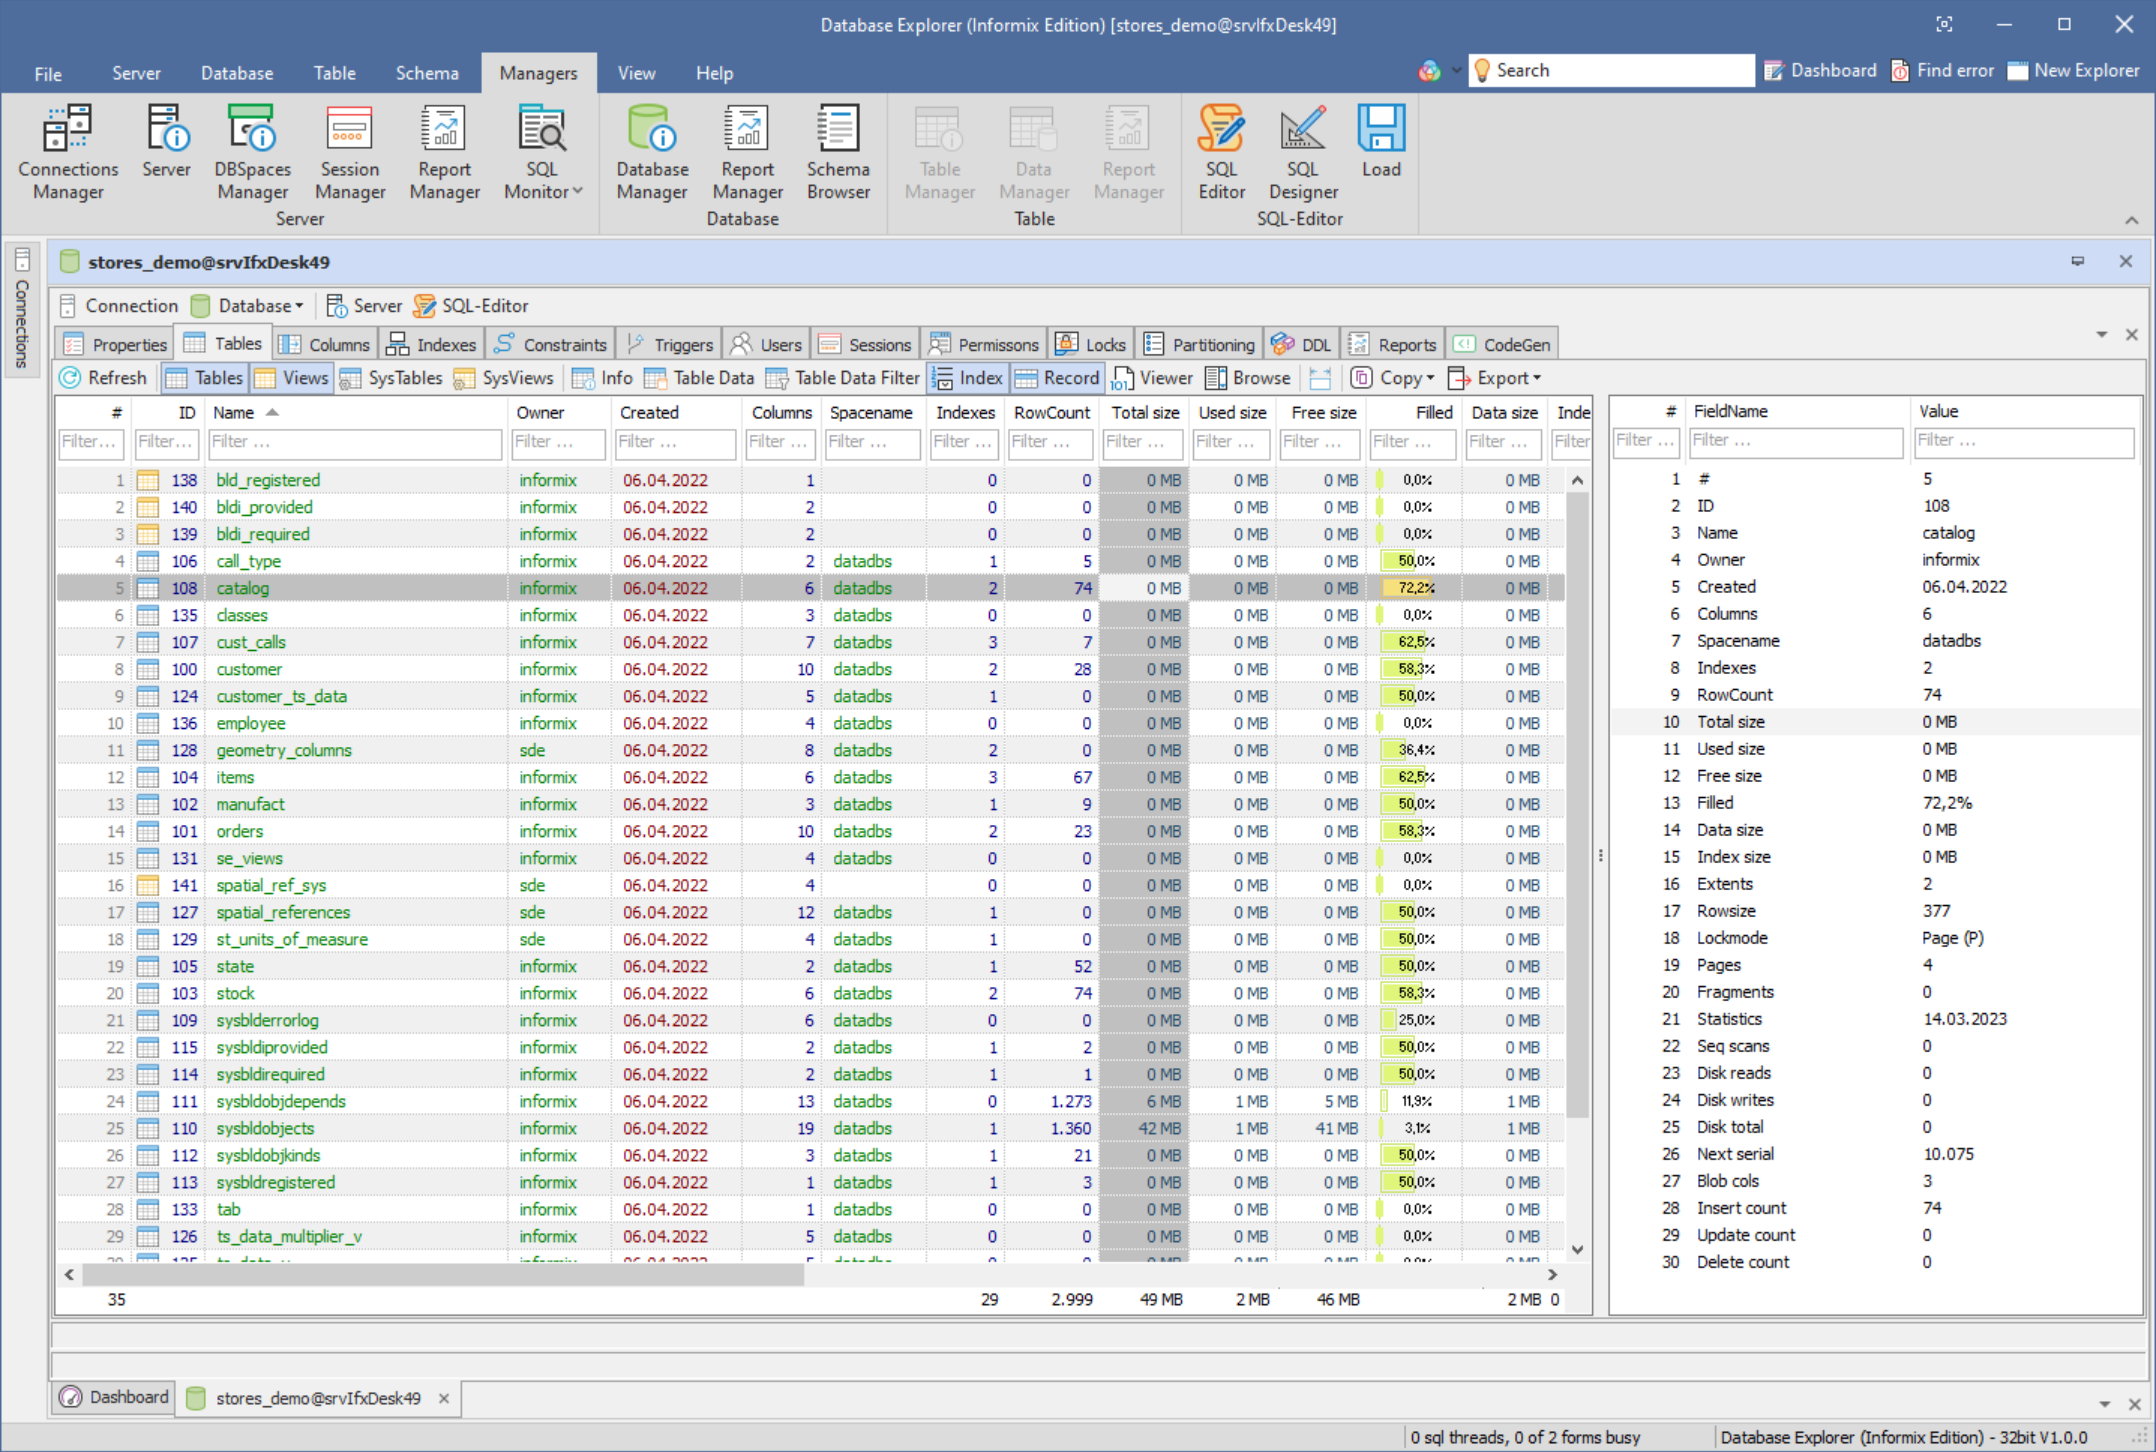Open the Connections Manager
This screenshot has width=2156, height=1452.
[x=68, y=153]
